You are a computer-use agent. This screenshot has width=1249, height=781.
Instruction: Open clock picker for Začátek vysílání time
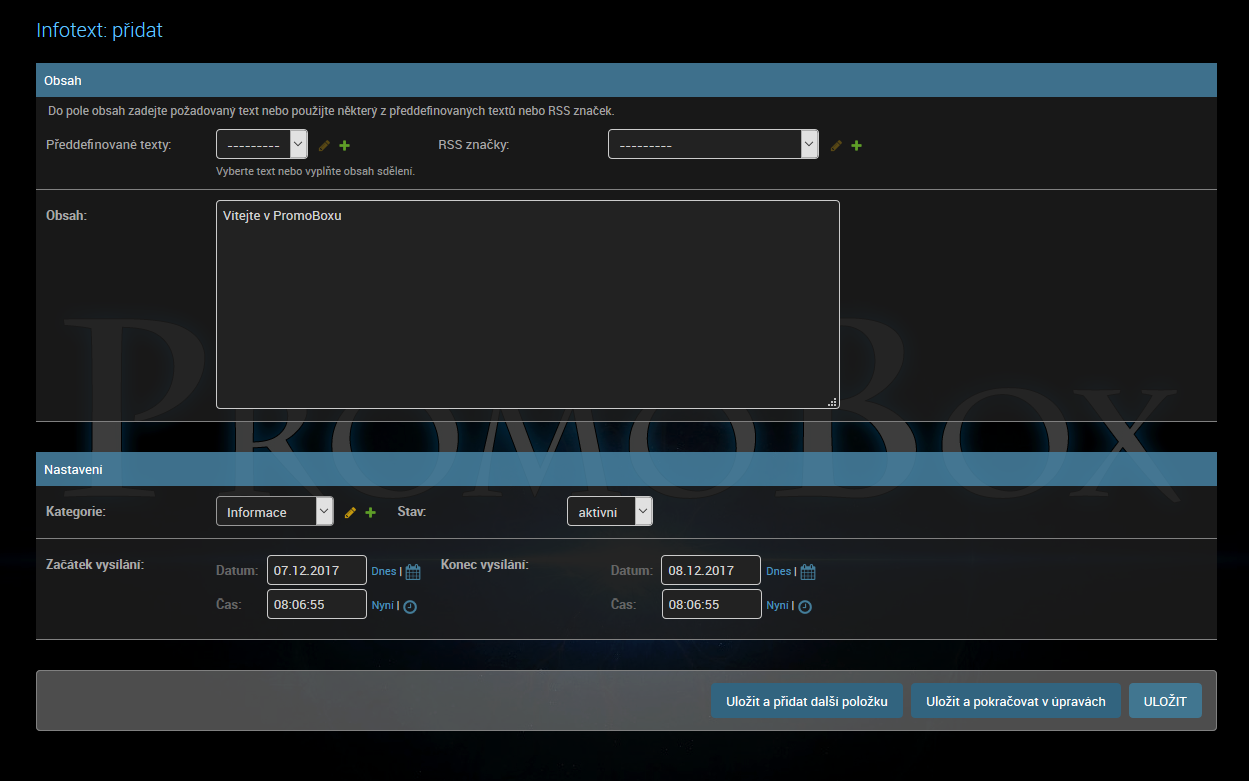pyautogui.click(x=410, y=606)
